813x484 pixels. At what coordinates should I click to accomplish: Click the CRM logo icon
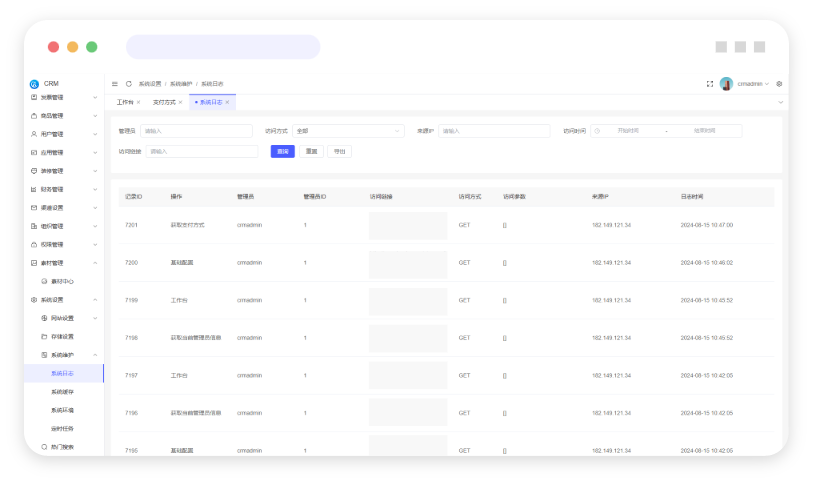tap(34, 84)
